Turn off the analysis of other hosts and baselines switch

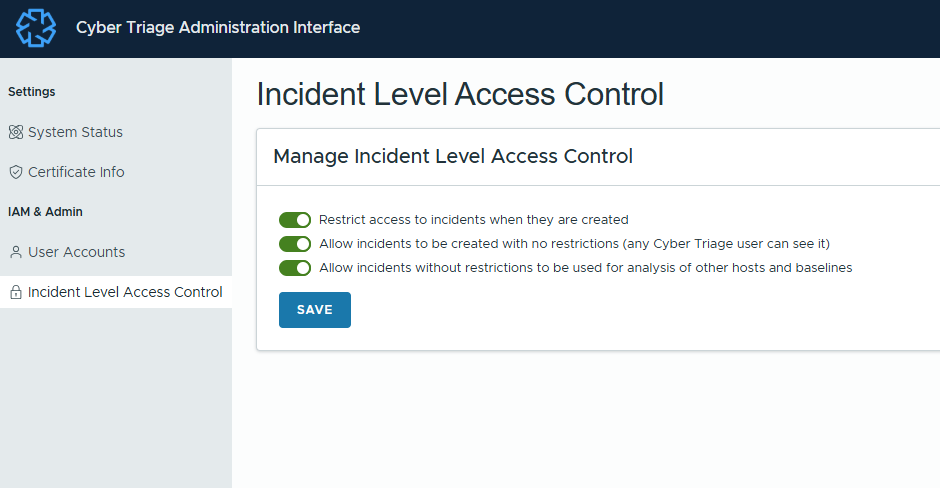tap(295, 268)
